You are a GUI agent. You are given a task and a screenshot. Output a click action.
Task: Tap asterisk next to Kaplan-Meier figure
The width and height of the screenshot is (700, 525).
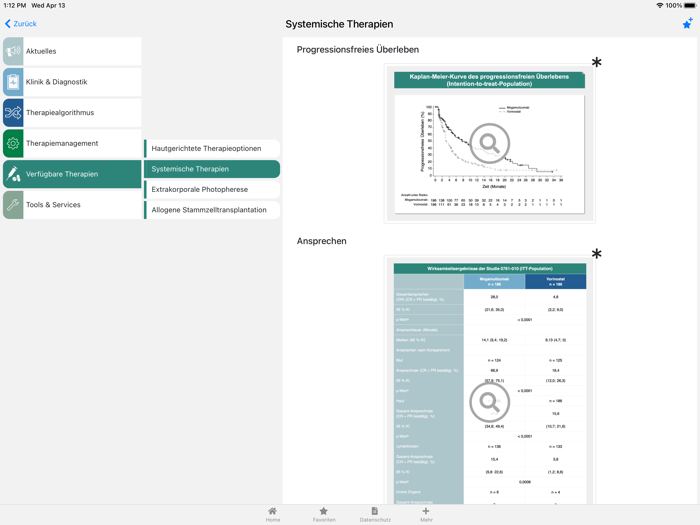pos(596,62)
